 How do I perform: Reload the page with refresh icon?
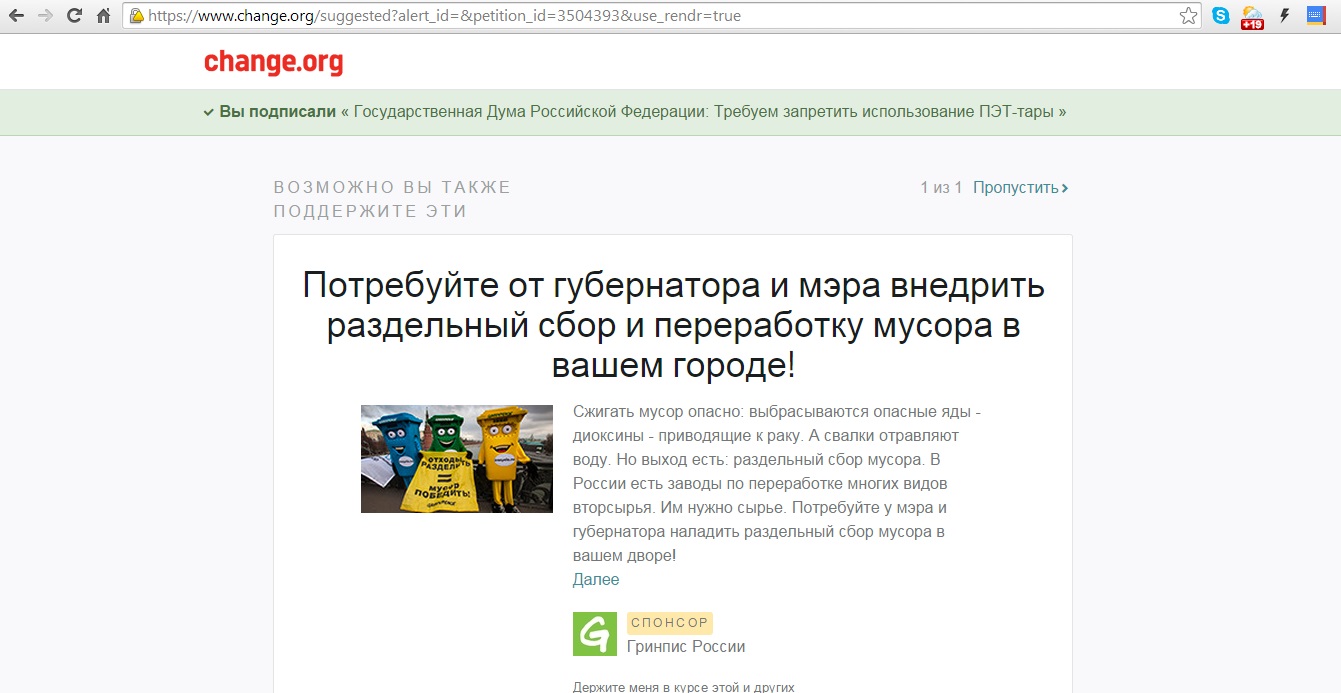(x=74, y=16)
